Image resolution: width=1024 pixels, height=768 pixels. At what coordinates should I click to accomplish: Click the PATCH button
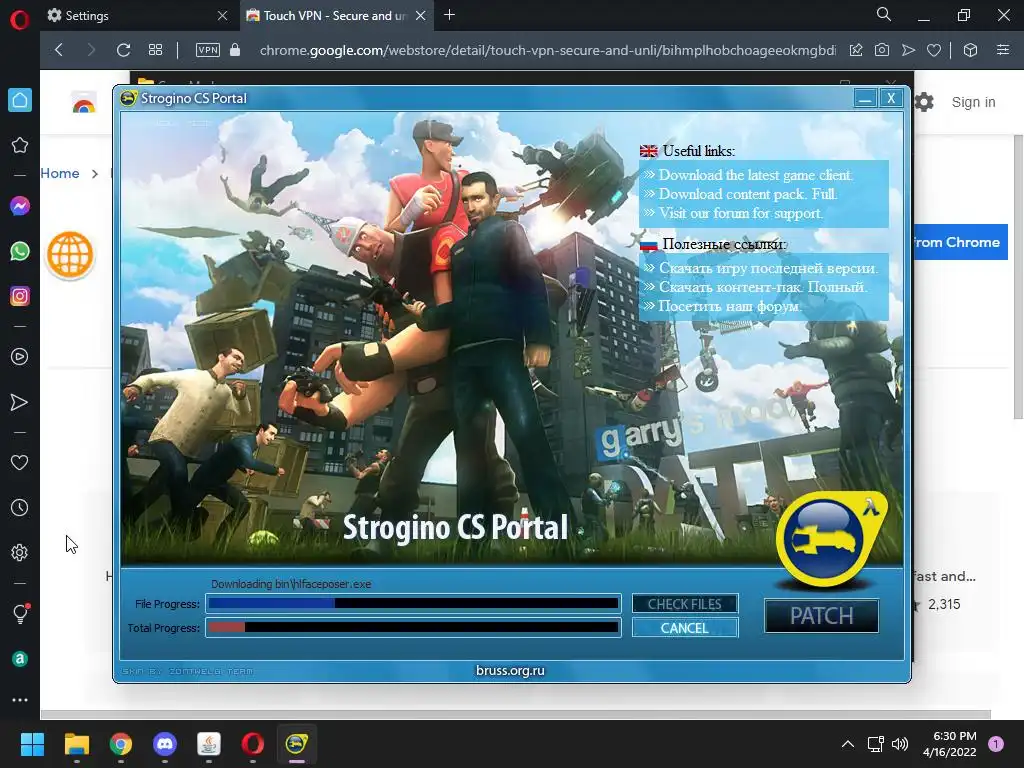822,616
